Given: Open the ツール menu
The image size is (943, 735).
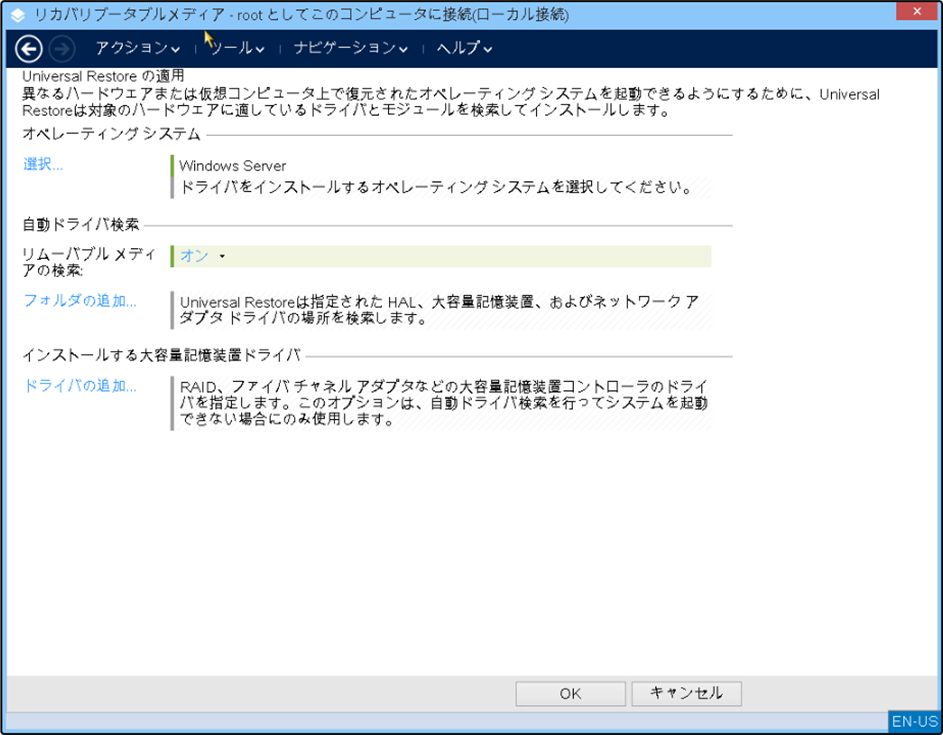Looking at the screenshot, I should tap(236, 48).
